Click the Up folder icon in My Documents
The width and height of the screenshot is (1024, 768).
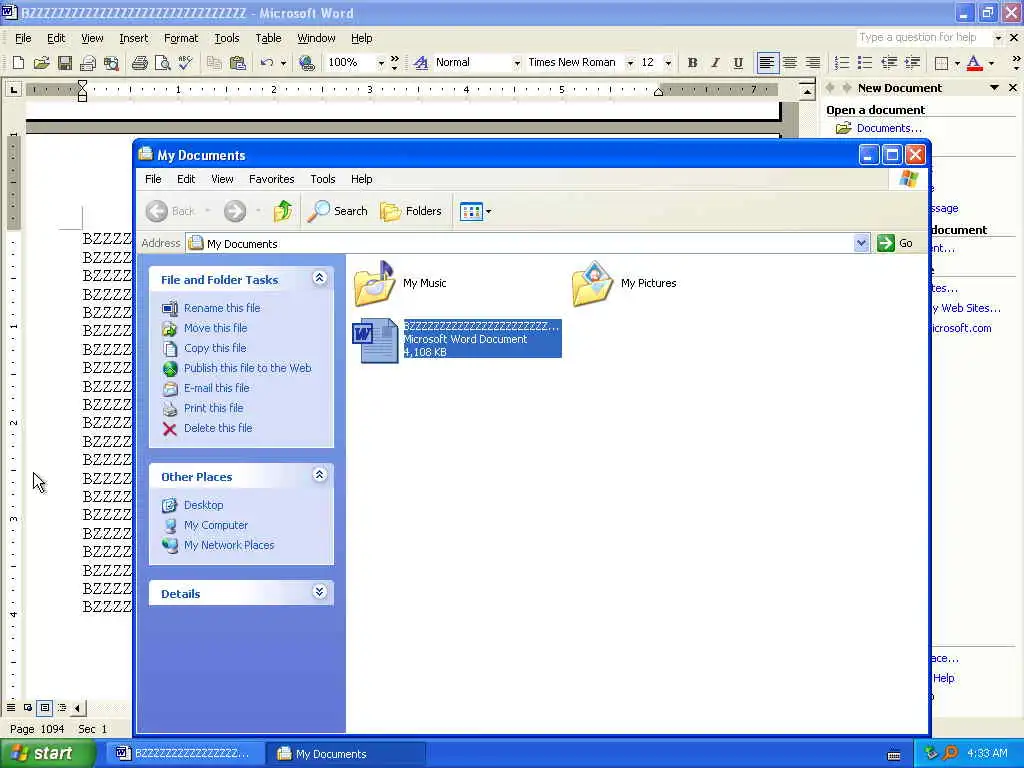(283, 211)
